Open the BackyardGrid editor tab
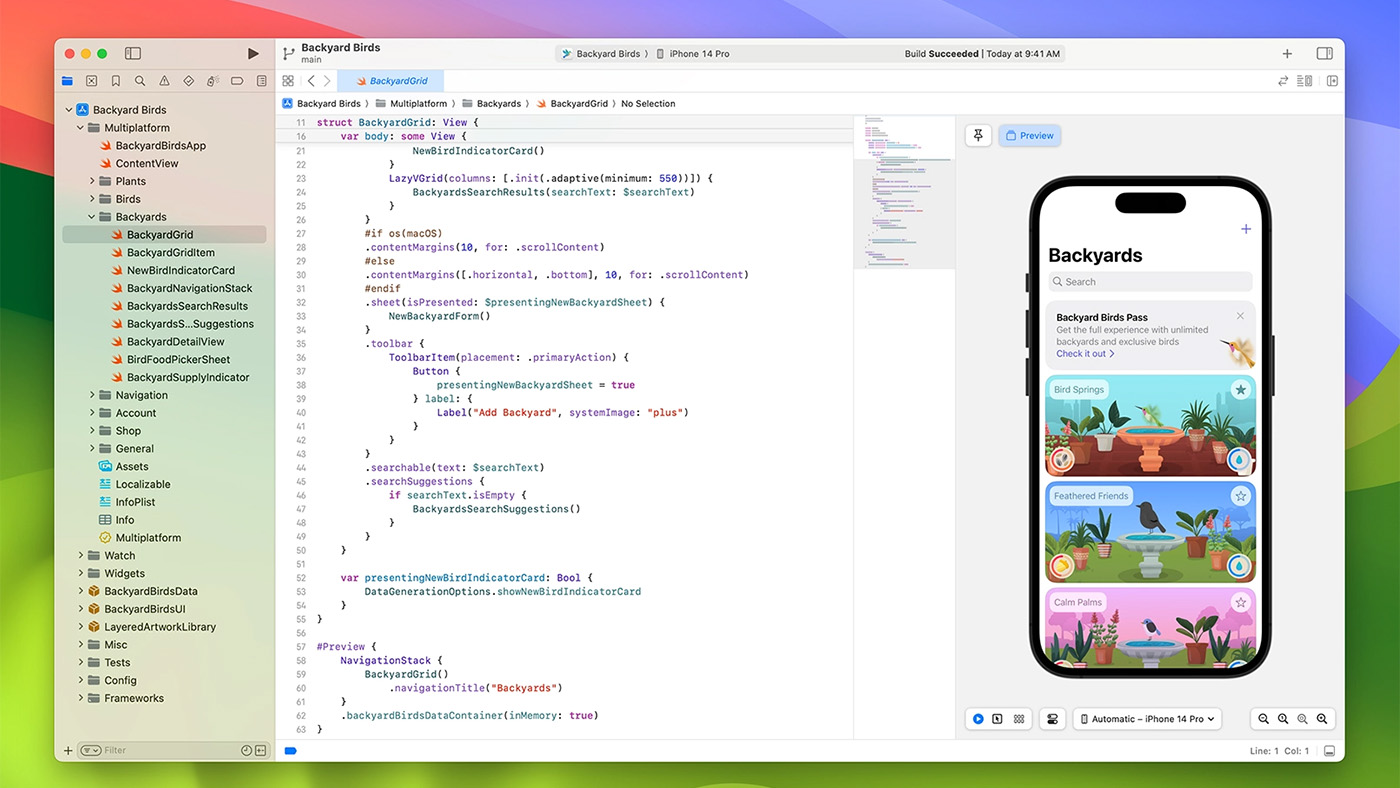 pos(390,81)
